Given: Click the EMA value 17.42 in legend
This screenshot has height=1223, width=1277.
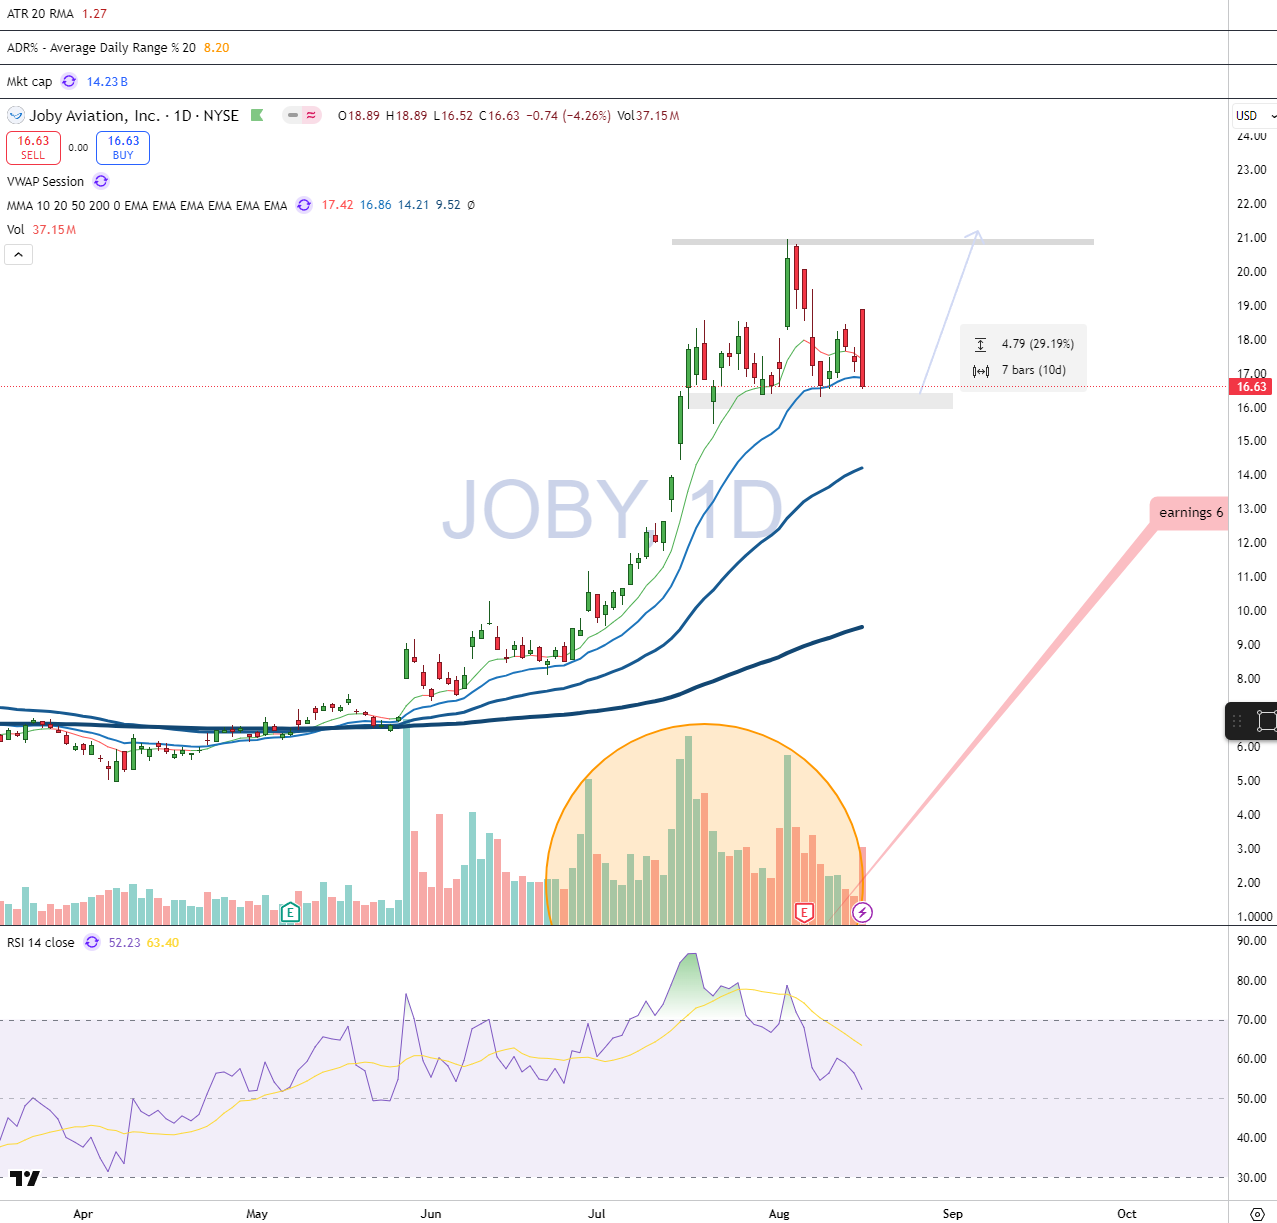Looking at the screenshot, I should coord(338,205).
